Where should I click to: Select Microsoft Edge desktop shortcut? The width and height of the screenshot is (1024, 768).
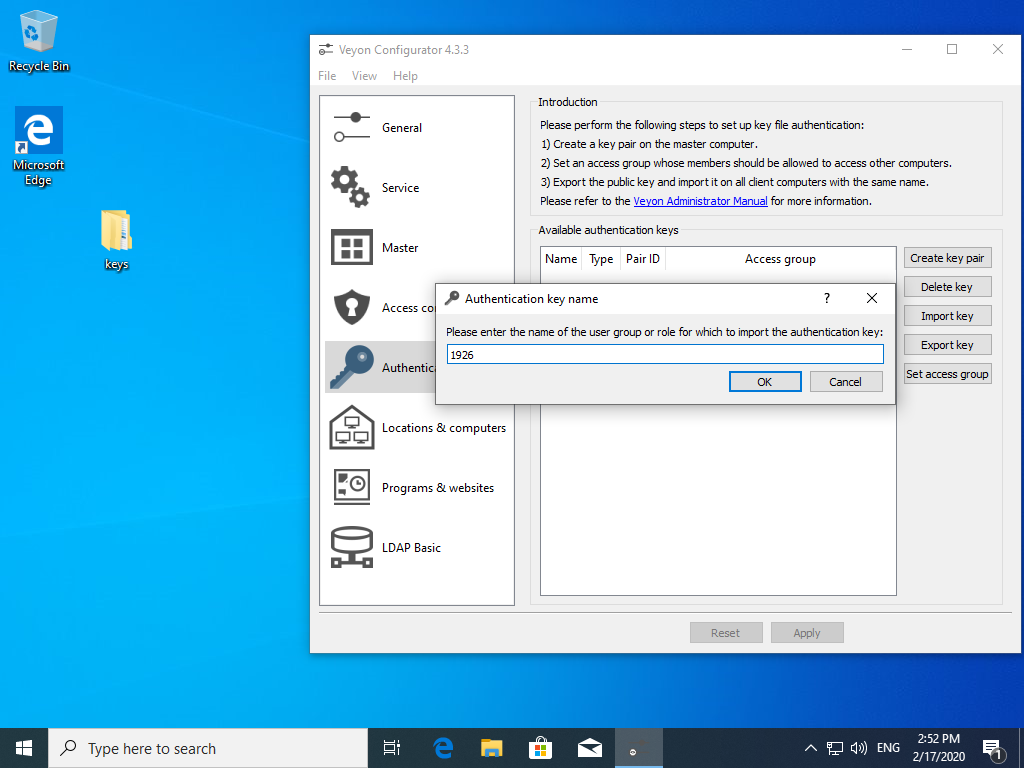click(x=39, y=147)
